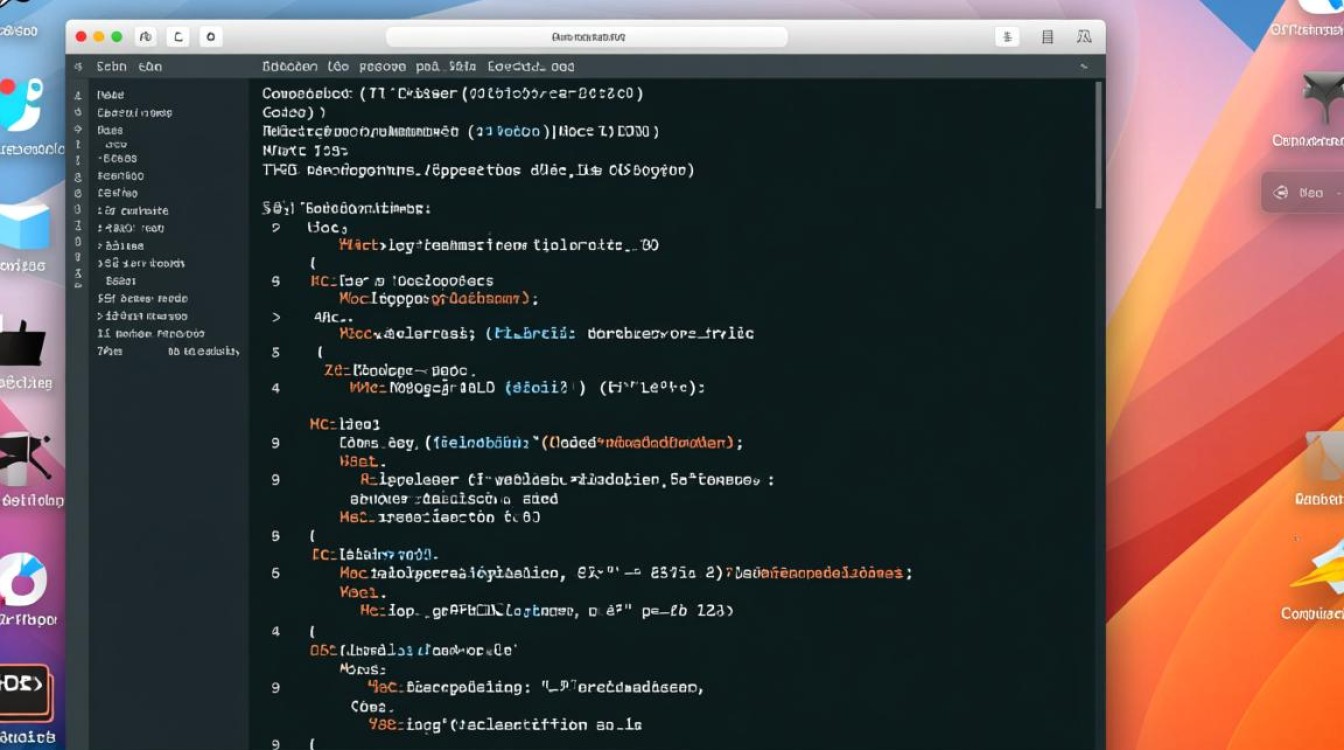Image resolution: width=1344 pixels, height=750 pixels.
Task: Toggle the highlighted button right of the address bar
Action: click(1006, 37)
